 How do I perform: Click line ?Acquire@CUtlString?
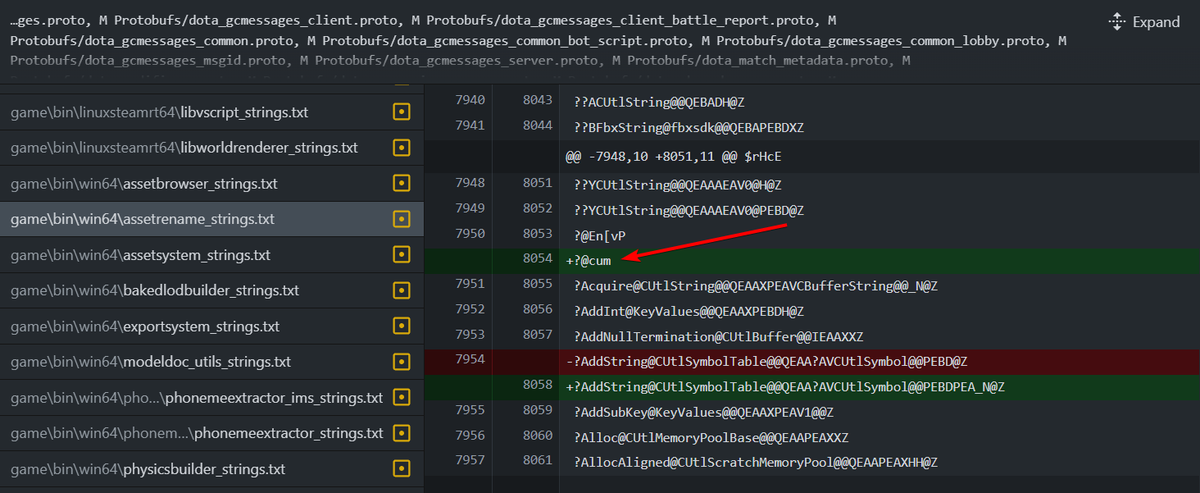click(755, 285)
